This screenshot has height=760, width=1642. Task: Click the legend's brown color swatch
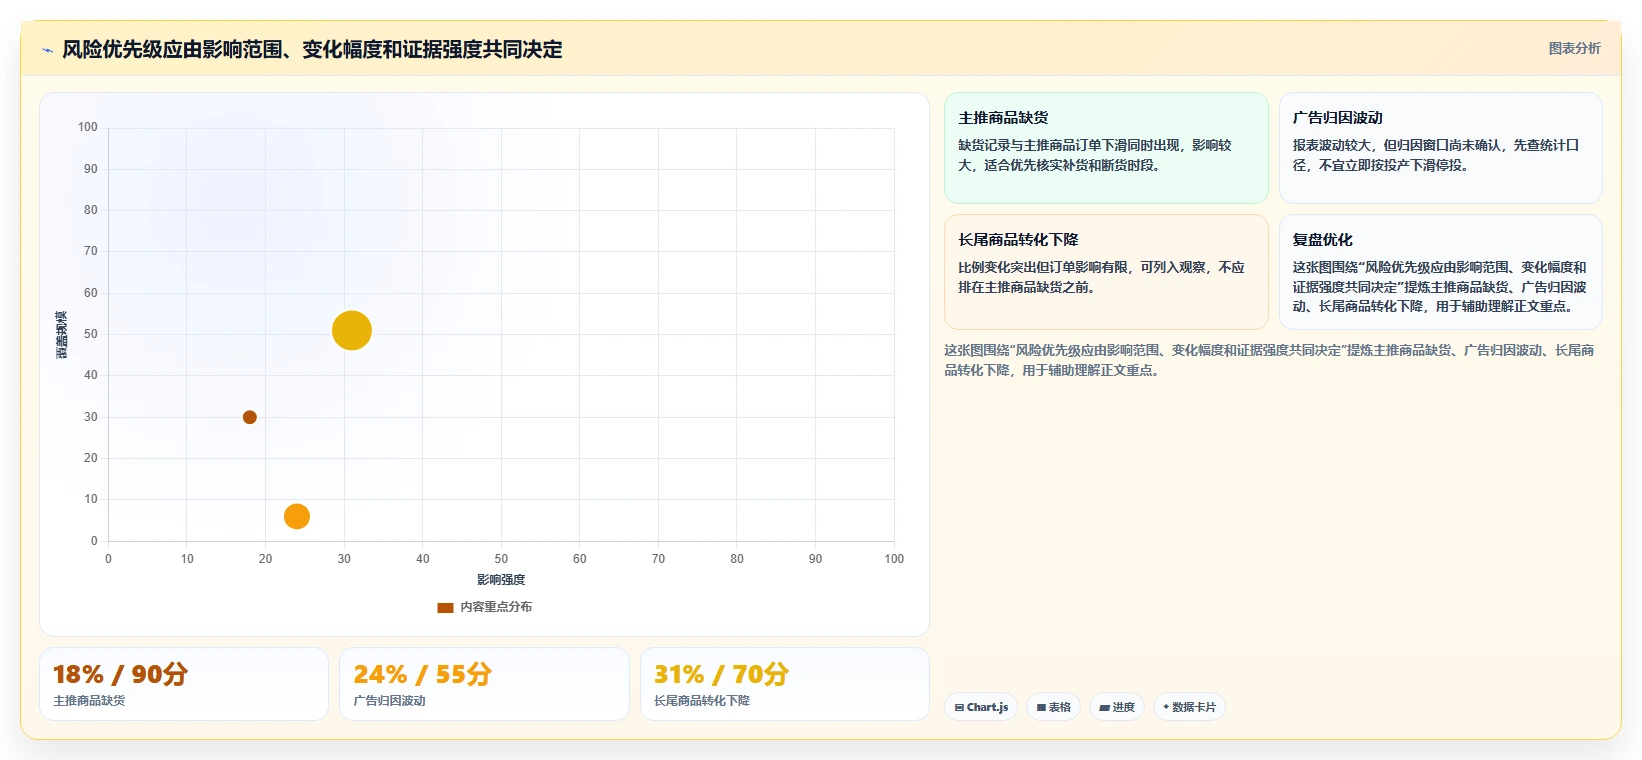446,607
